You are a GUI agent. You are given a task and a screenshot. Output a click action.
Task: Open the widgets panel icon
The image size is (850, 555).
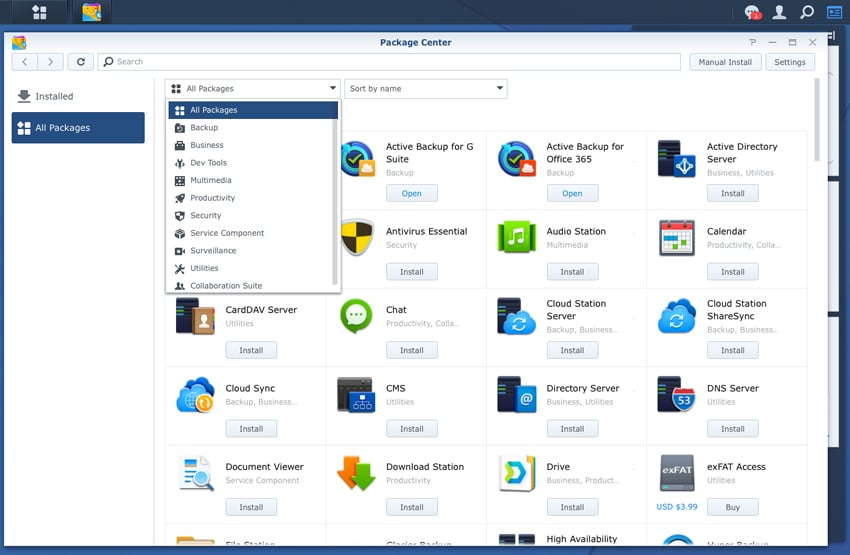[x=834, y=12]
